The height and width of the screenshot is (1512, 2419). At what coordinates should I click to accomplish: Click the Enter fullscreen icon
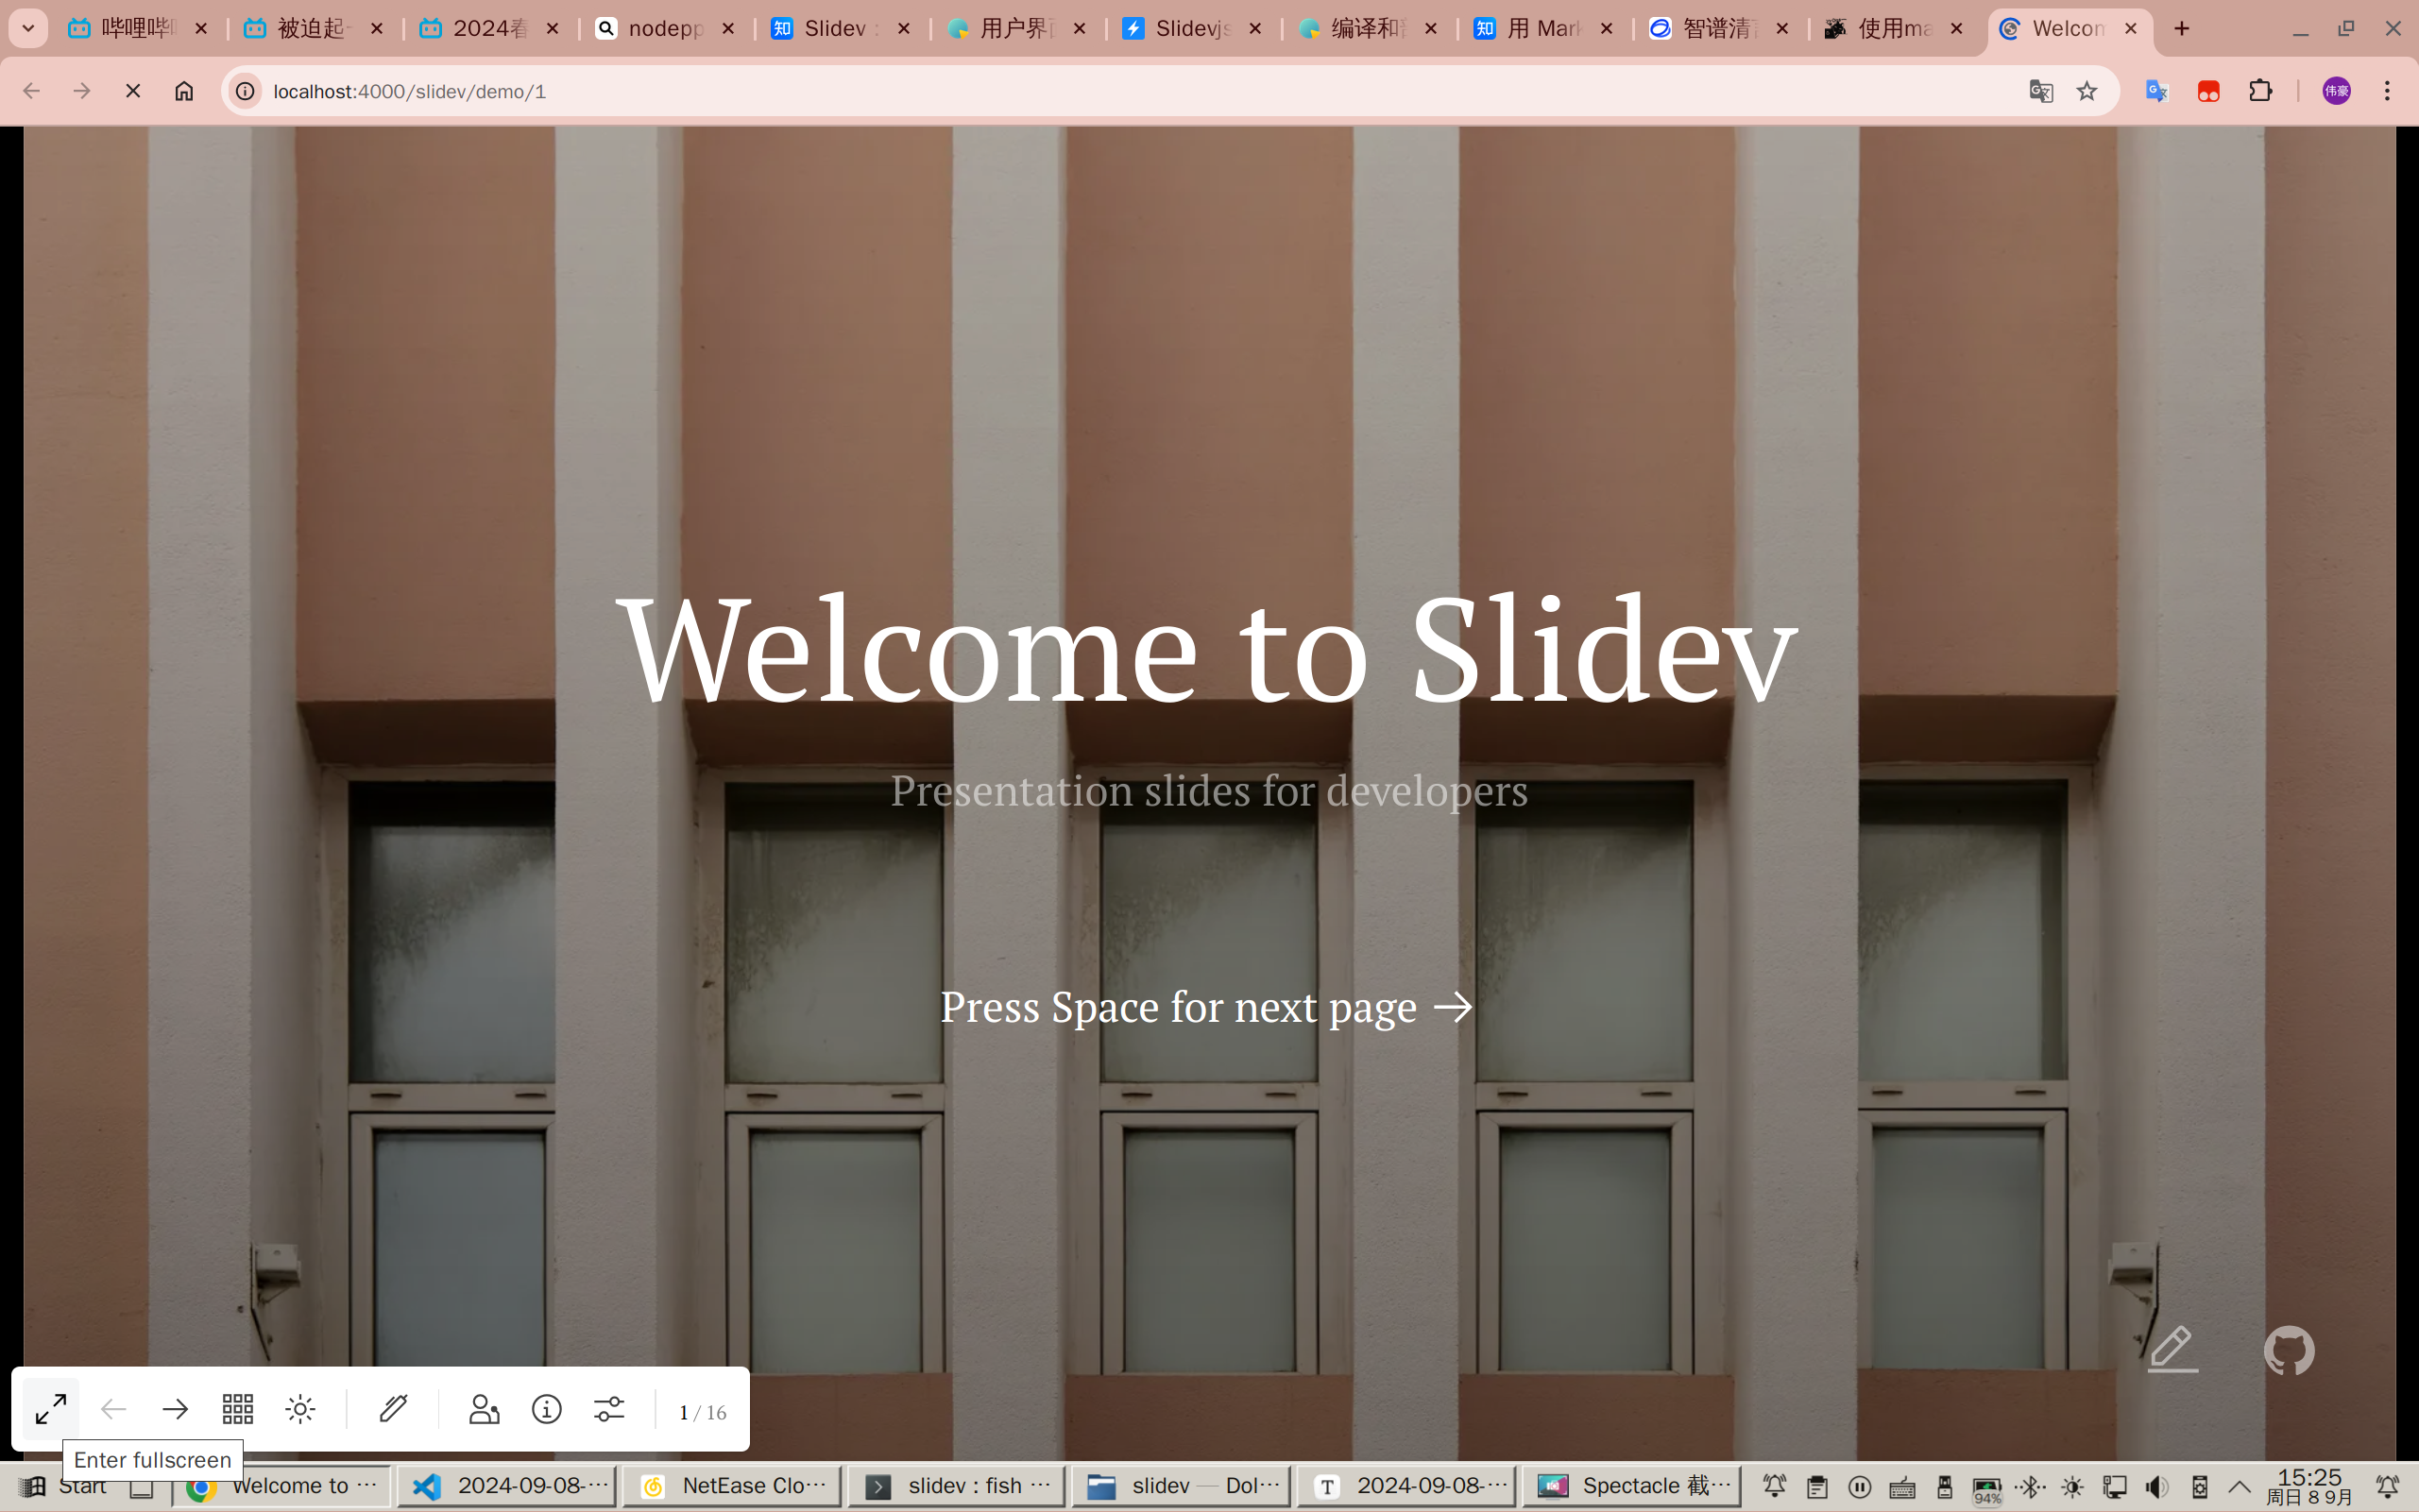click(x=50, y=1409)
